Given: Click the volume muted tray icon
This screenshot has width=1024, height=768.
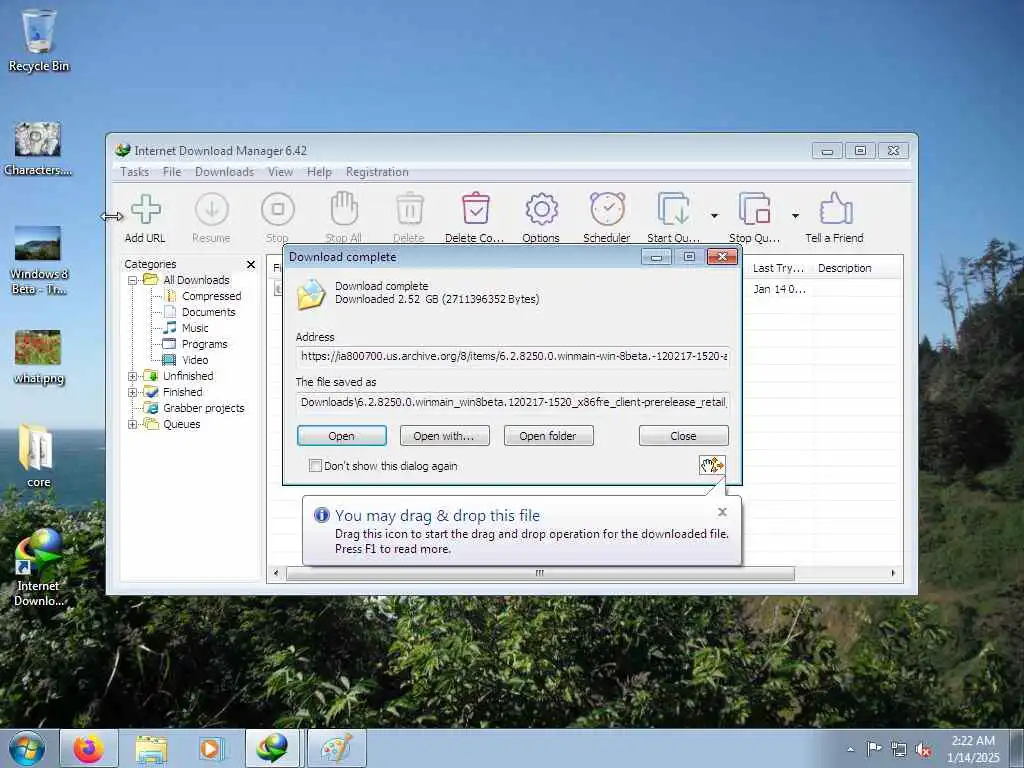Looking at the screenshot, I should click(x=923, y=750).
